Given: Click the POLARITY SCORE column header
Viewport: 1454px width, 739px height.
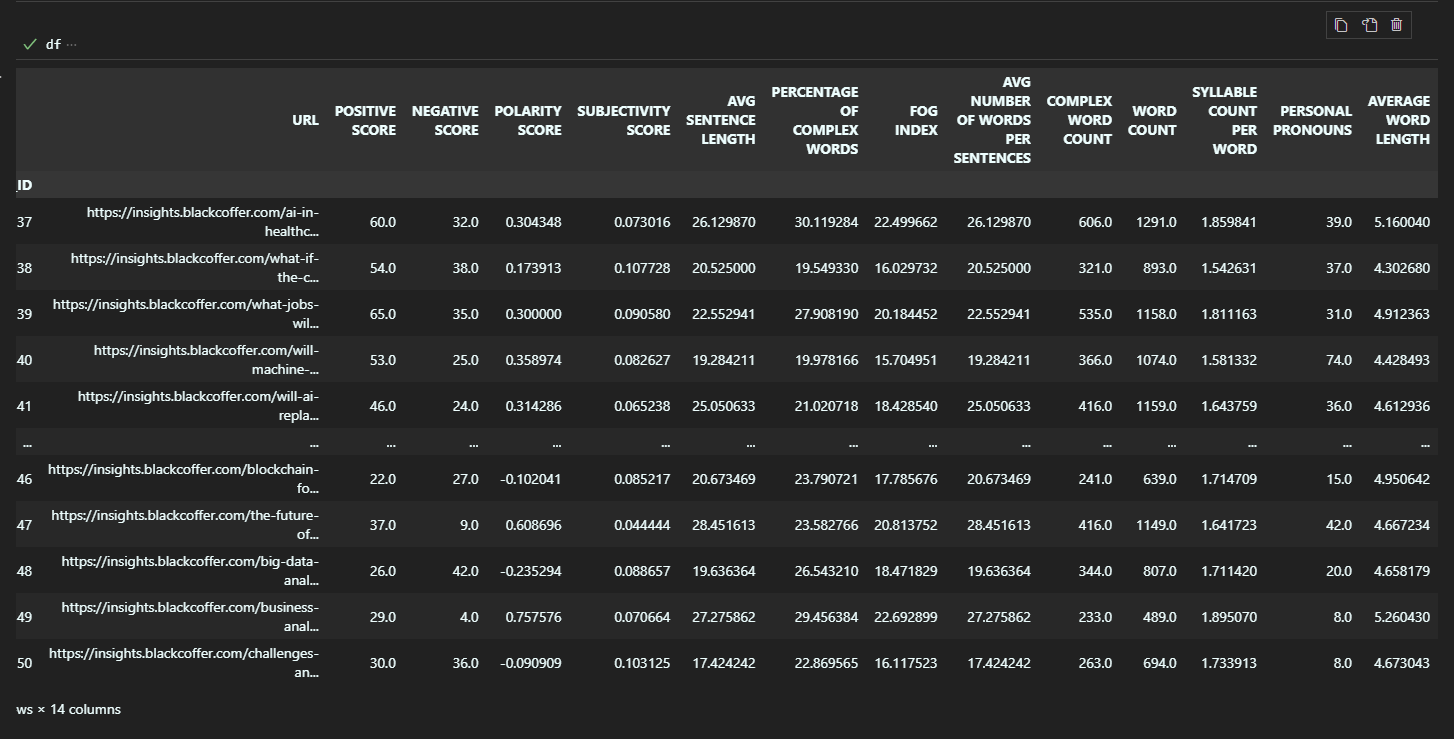Looking at the screenshot, I should (528, 120).
